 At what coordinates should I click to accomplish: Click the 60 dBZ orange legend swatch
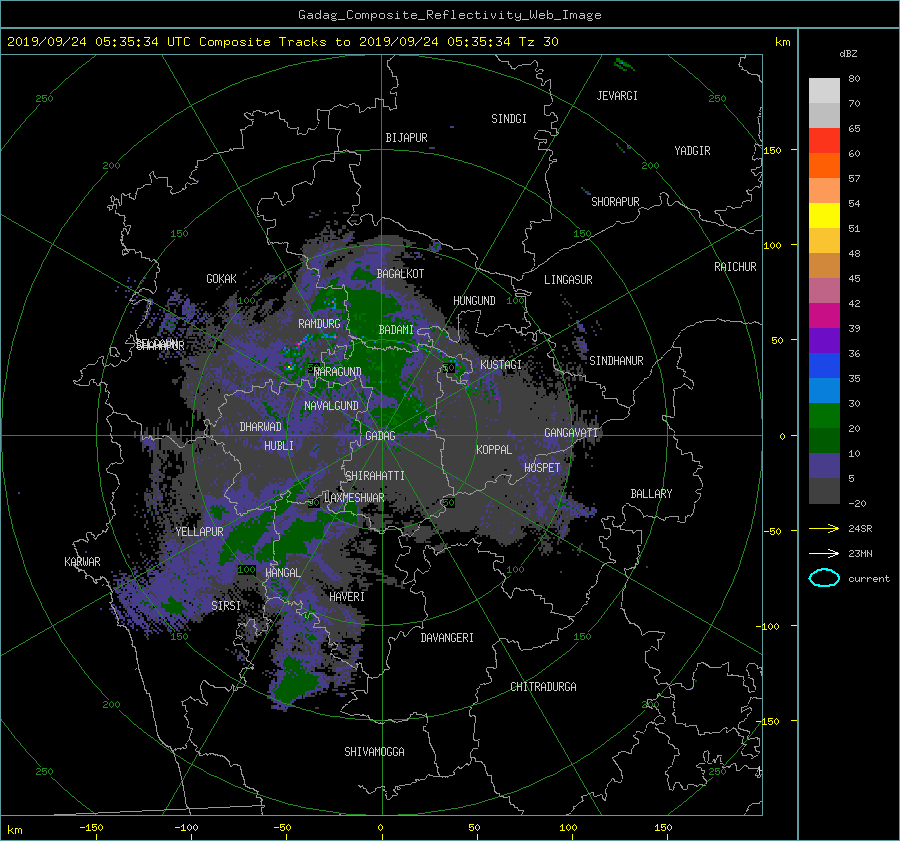(824, 165)
